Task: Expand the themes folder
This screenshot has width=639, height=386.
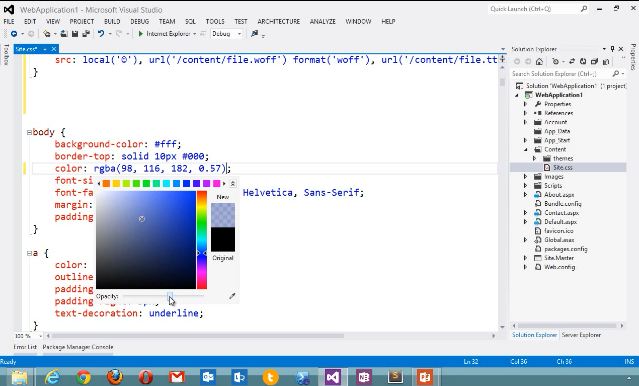Action: [535, 158]
